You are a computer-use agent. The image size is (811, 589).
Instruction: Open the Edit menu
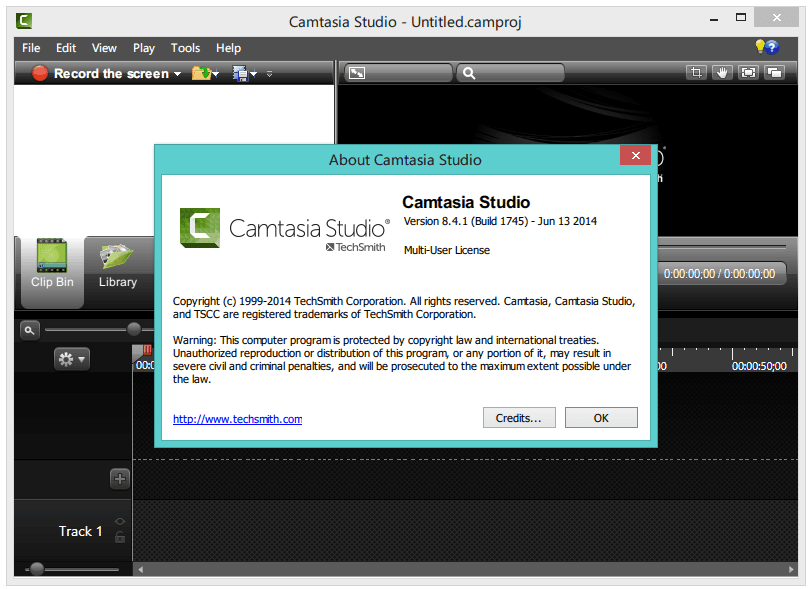pyautogui.click(x=66, y=48)
